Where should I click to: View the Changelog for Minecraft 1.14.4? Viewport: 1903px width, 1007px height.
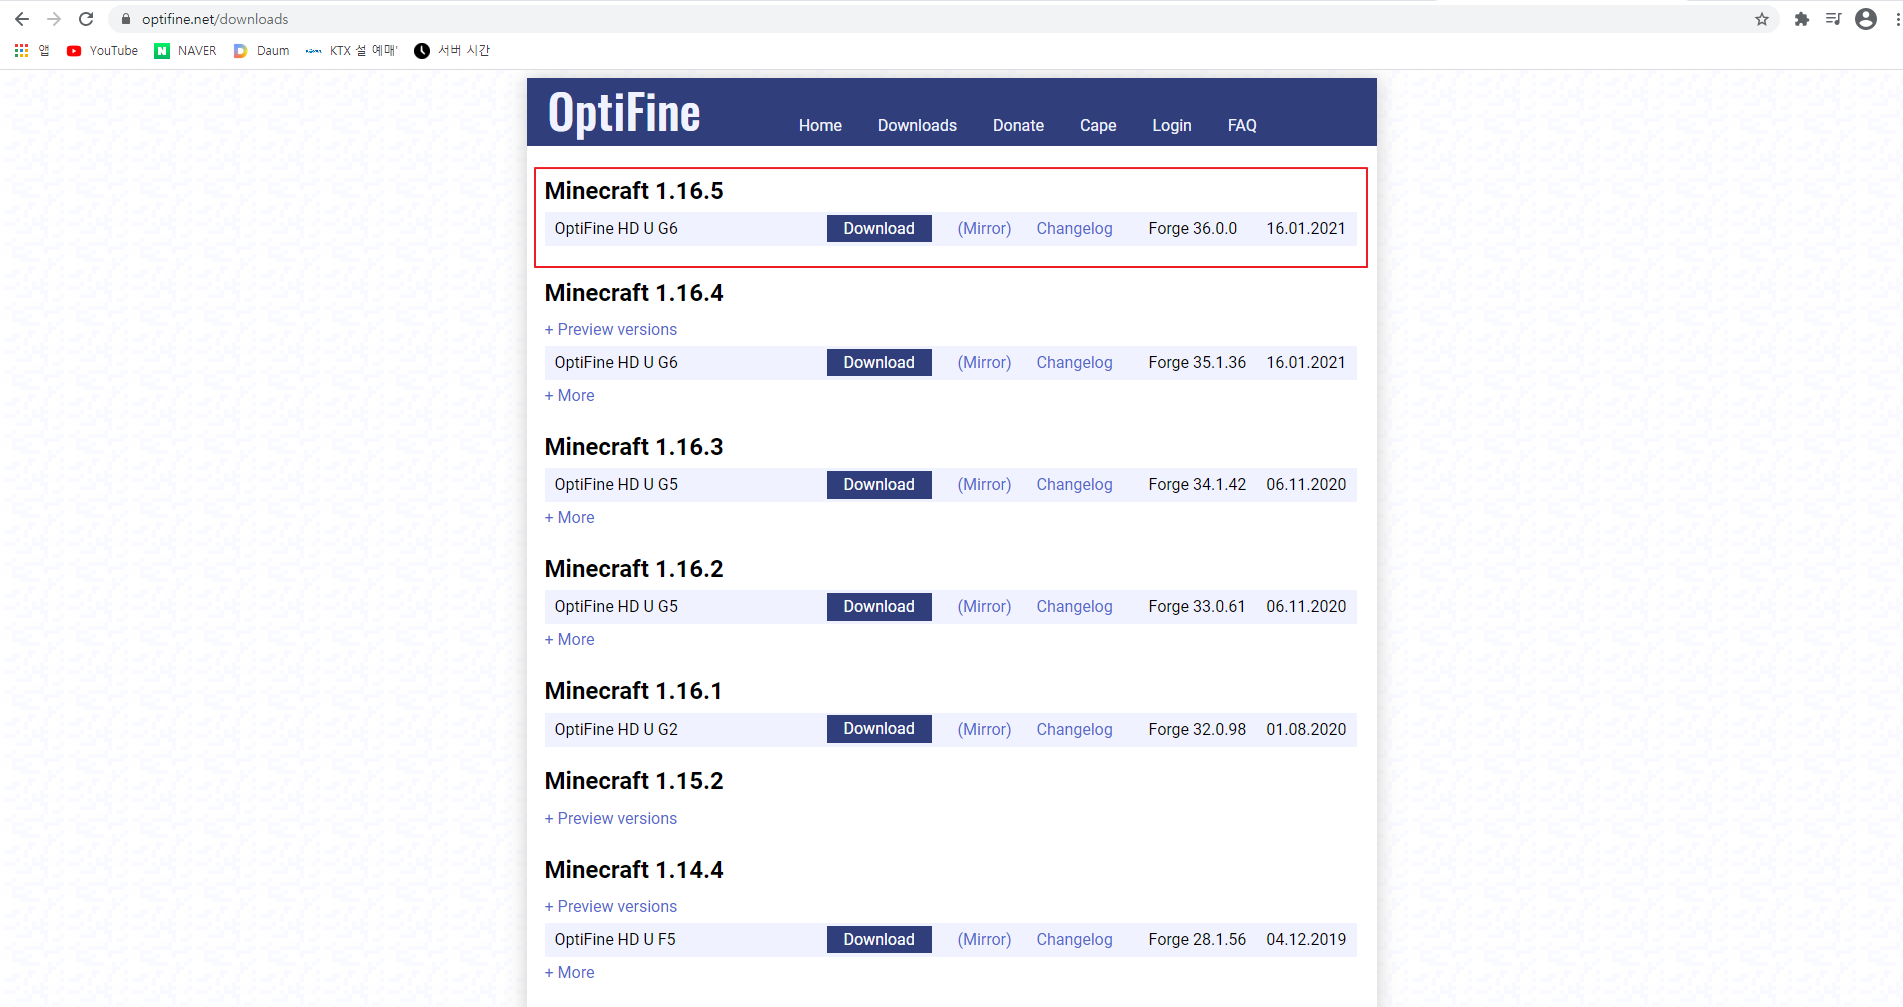click(x=1074, y=939)
